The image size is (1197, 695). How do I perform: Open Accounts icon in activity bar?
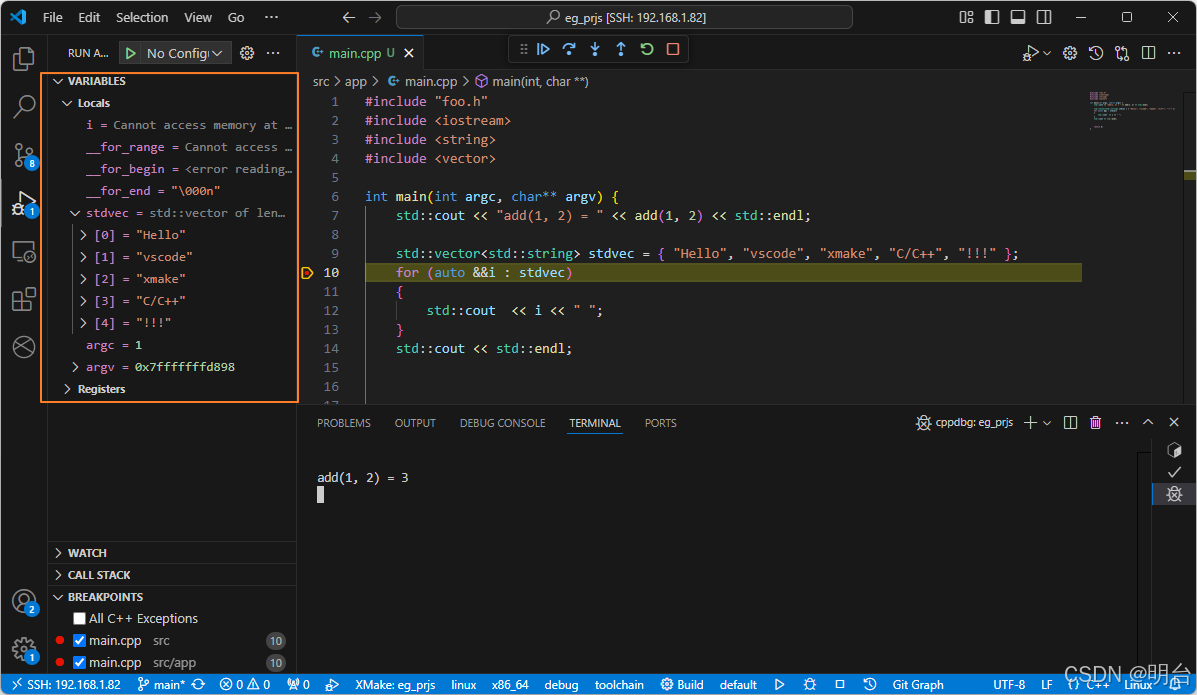pos(24,602)
